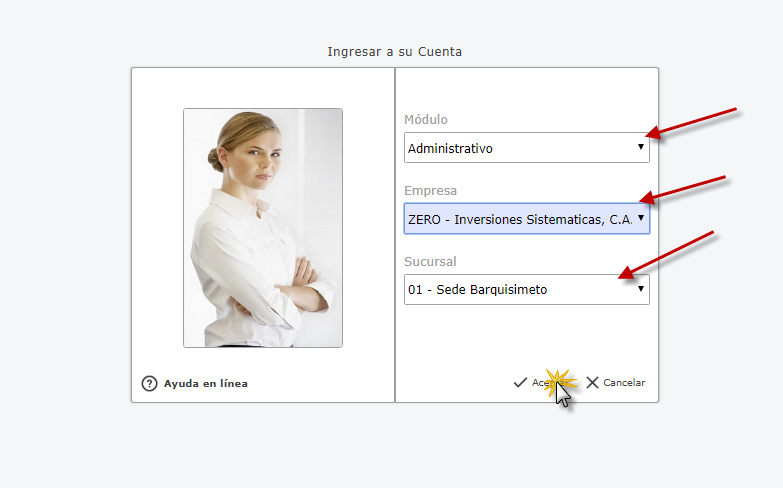Viewport: 783px width, 488px height.
Task: Click the Módulo field label
Action: [x=425, y=120]
